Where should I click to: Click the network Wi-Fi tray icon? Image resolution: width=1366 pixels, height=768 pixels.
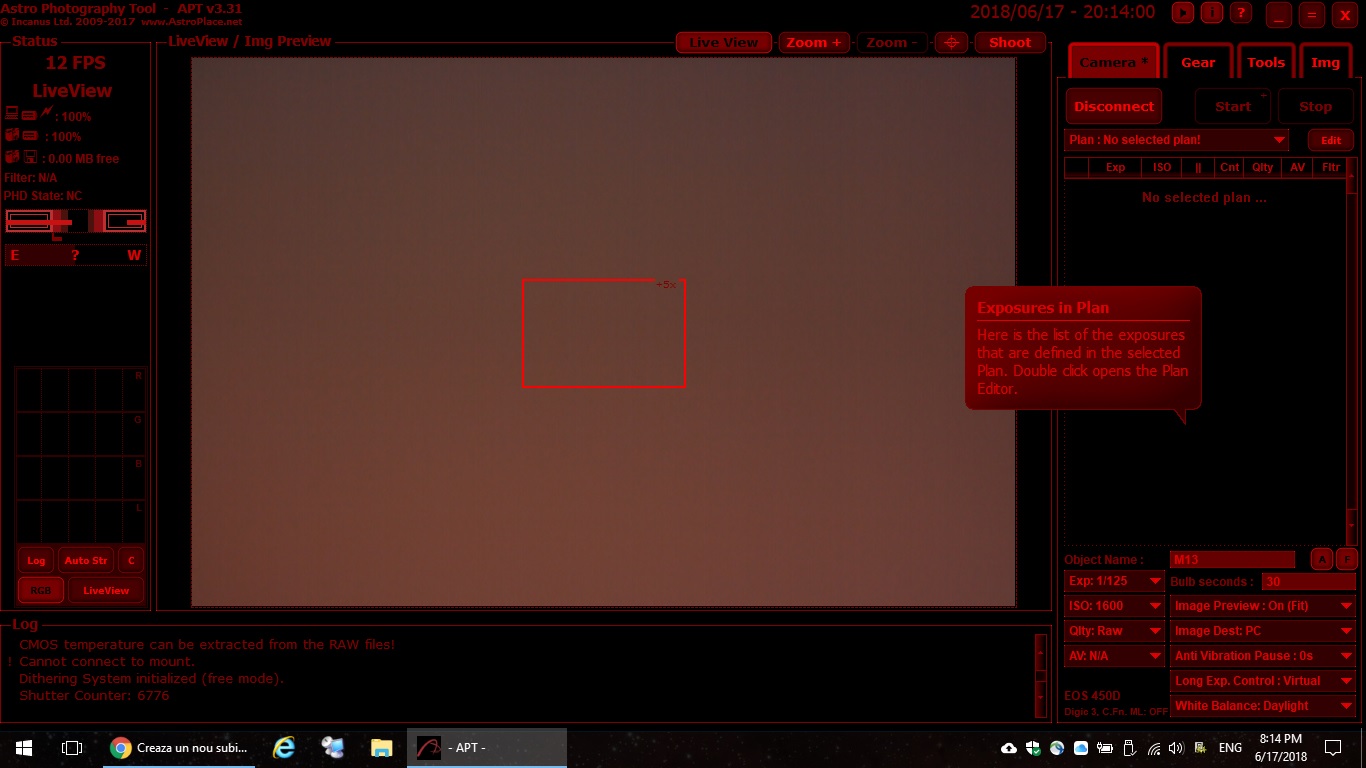click(1154, 748)
